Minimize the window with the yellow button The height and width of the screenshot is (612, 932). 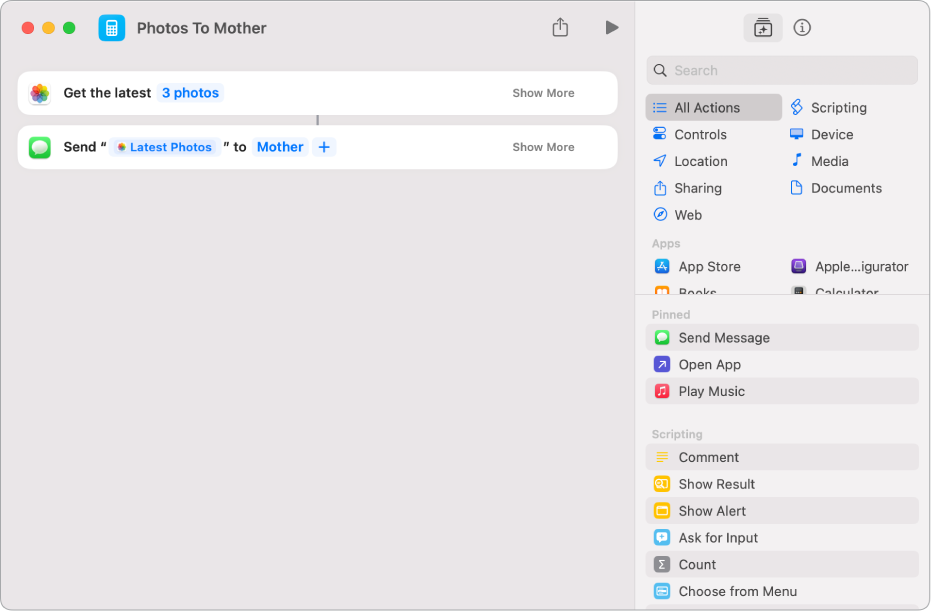49,28
